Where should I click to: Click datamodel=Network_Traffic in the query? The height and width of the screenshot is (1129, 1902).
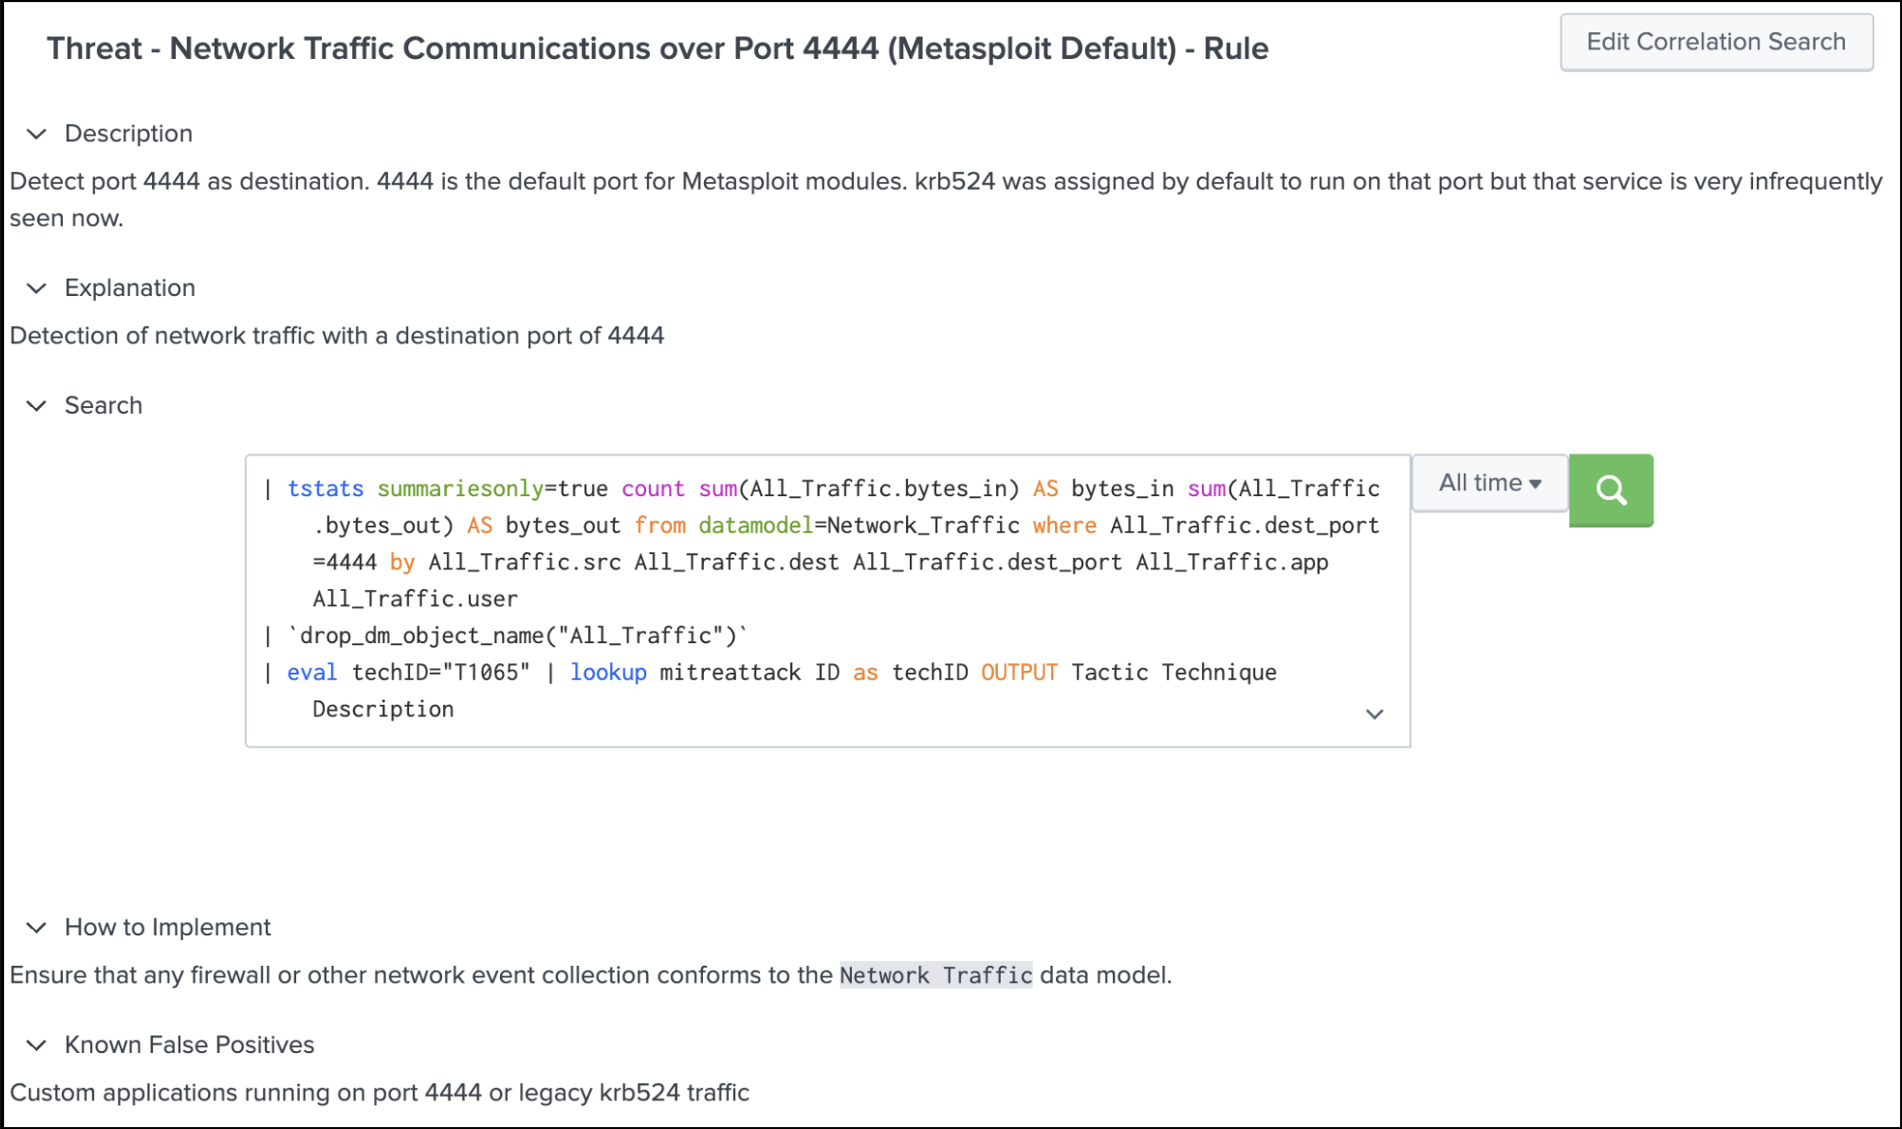(859, 526)
